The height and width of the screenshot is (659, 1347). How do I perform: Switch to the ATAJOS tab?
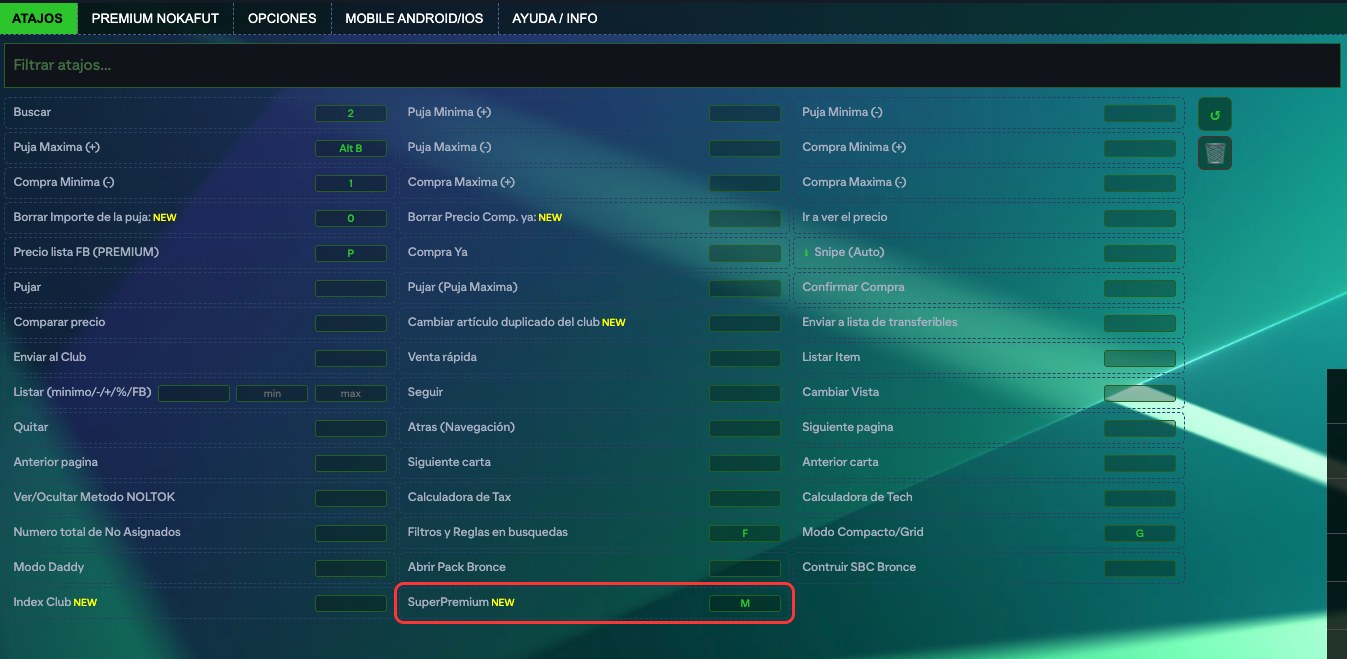[x=38, y=18]
